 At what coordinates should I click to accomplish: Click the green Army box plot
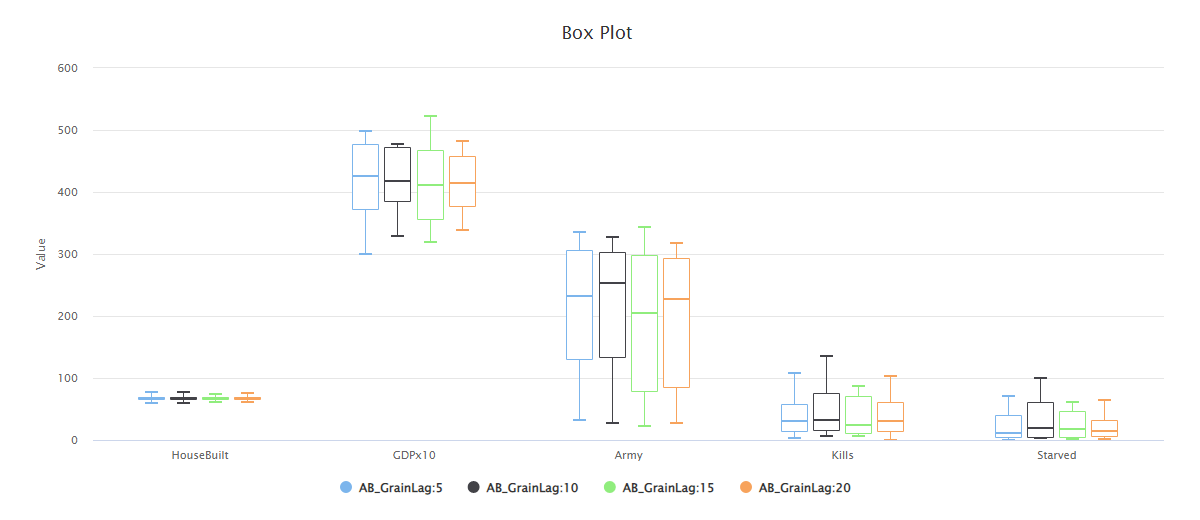click(644, 323)
